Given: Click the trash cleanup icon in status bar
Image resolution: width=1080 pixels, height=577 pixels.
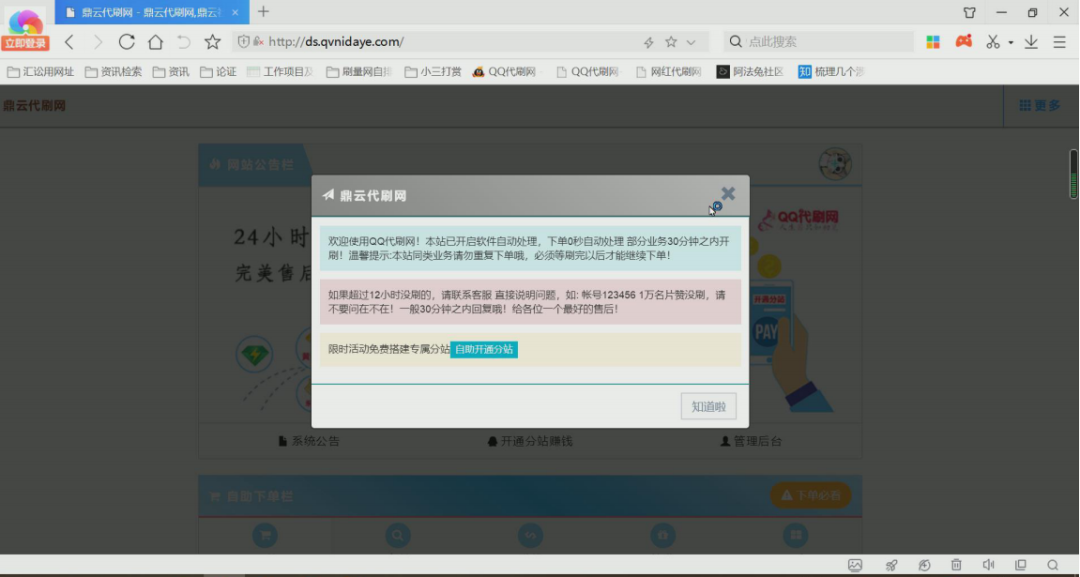Looking at the screenshot, I should pyautogui.click(x=956, y=565).
